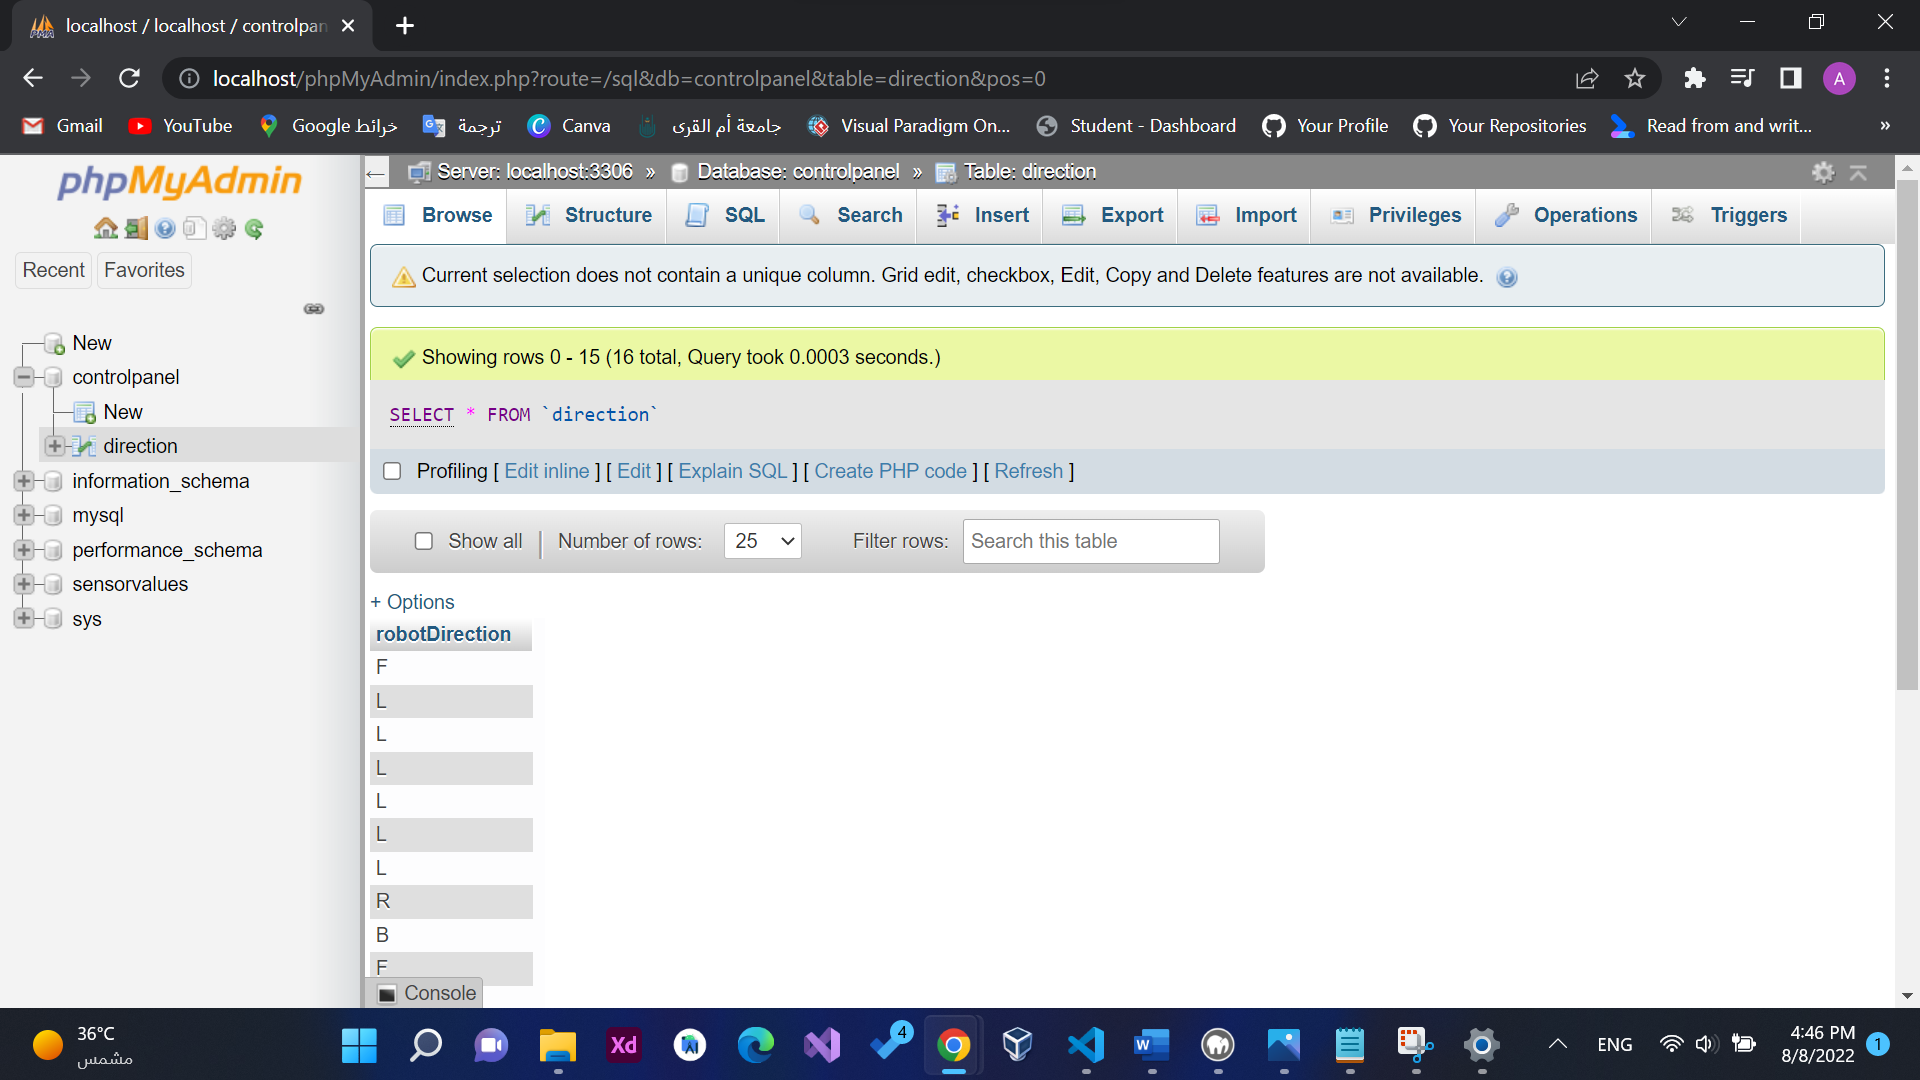The image size is (1920, 1080).
Task: Expand the performance_schema database node
Action: coord(23,550)
